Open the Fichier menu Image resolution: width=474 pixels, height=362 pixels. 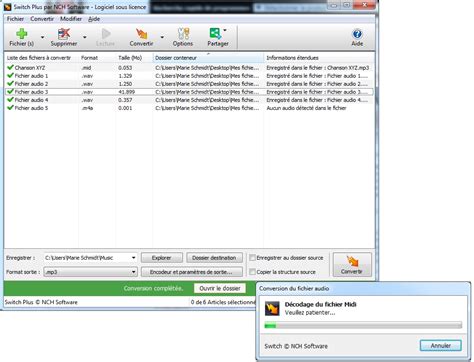[x=15, y=19]
